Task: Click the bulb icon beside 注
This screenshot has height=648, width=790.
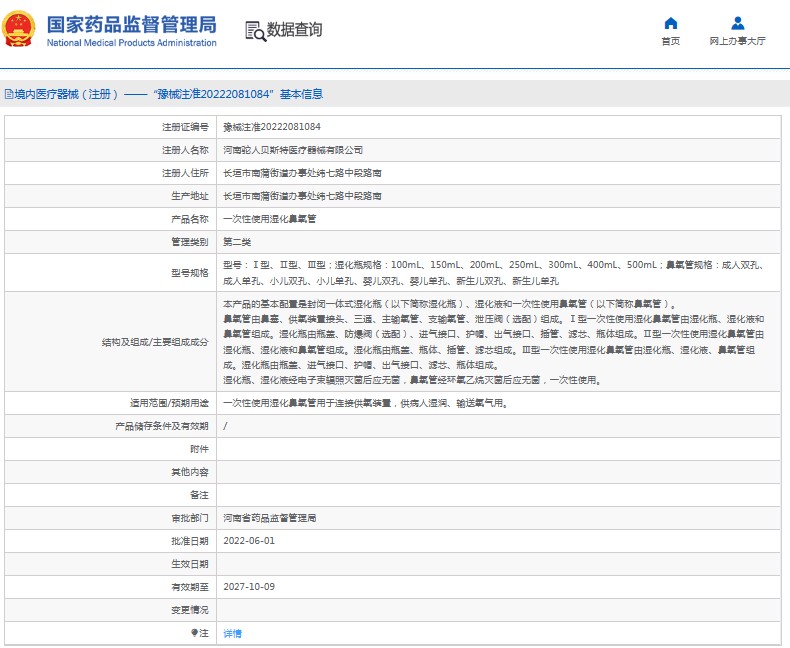Action: tap(194, 633)
